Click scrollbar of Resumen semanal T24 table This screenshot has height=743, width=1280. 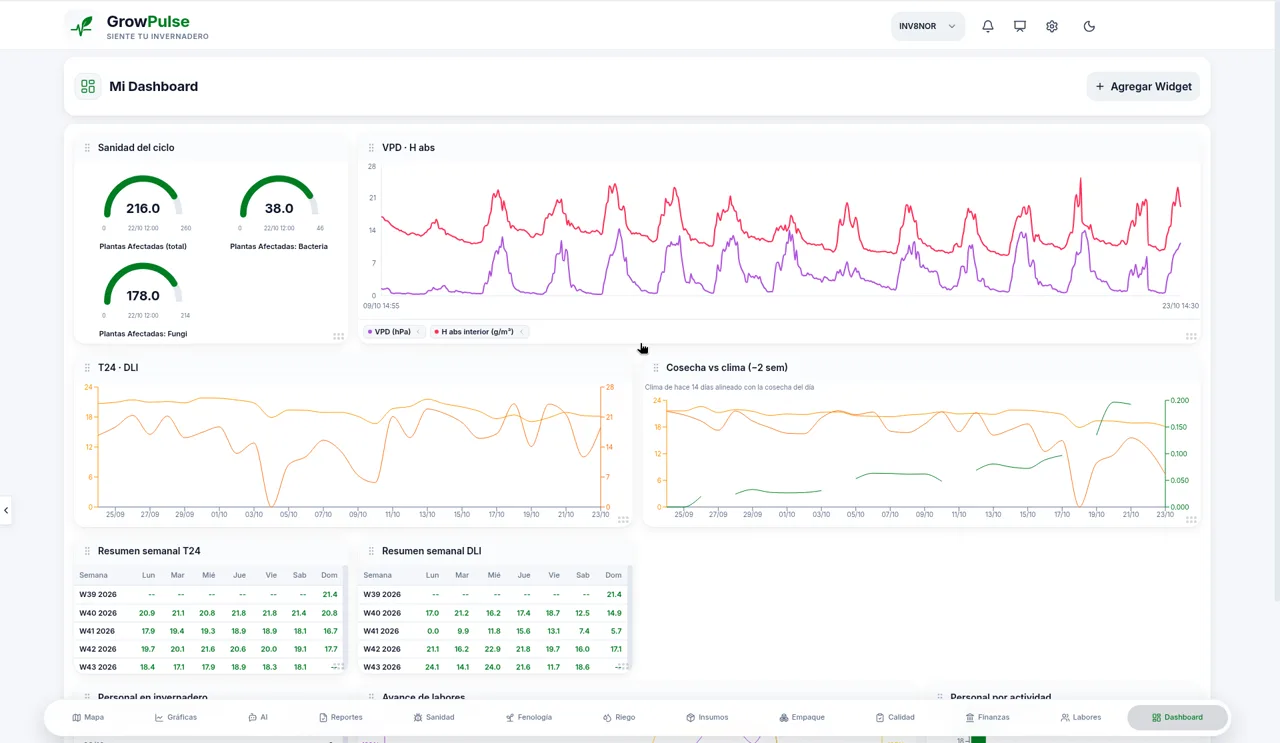[x=345, y=618]
